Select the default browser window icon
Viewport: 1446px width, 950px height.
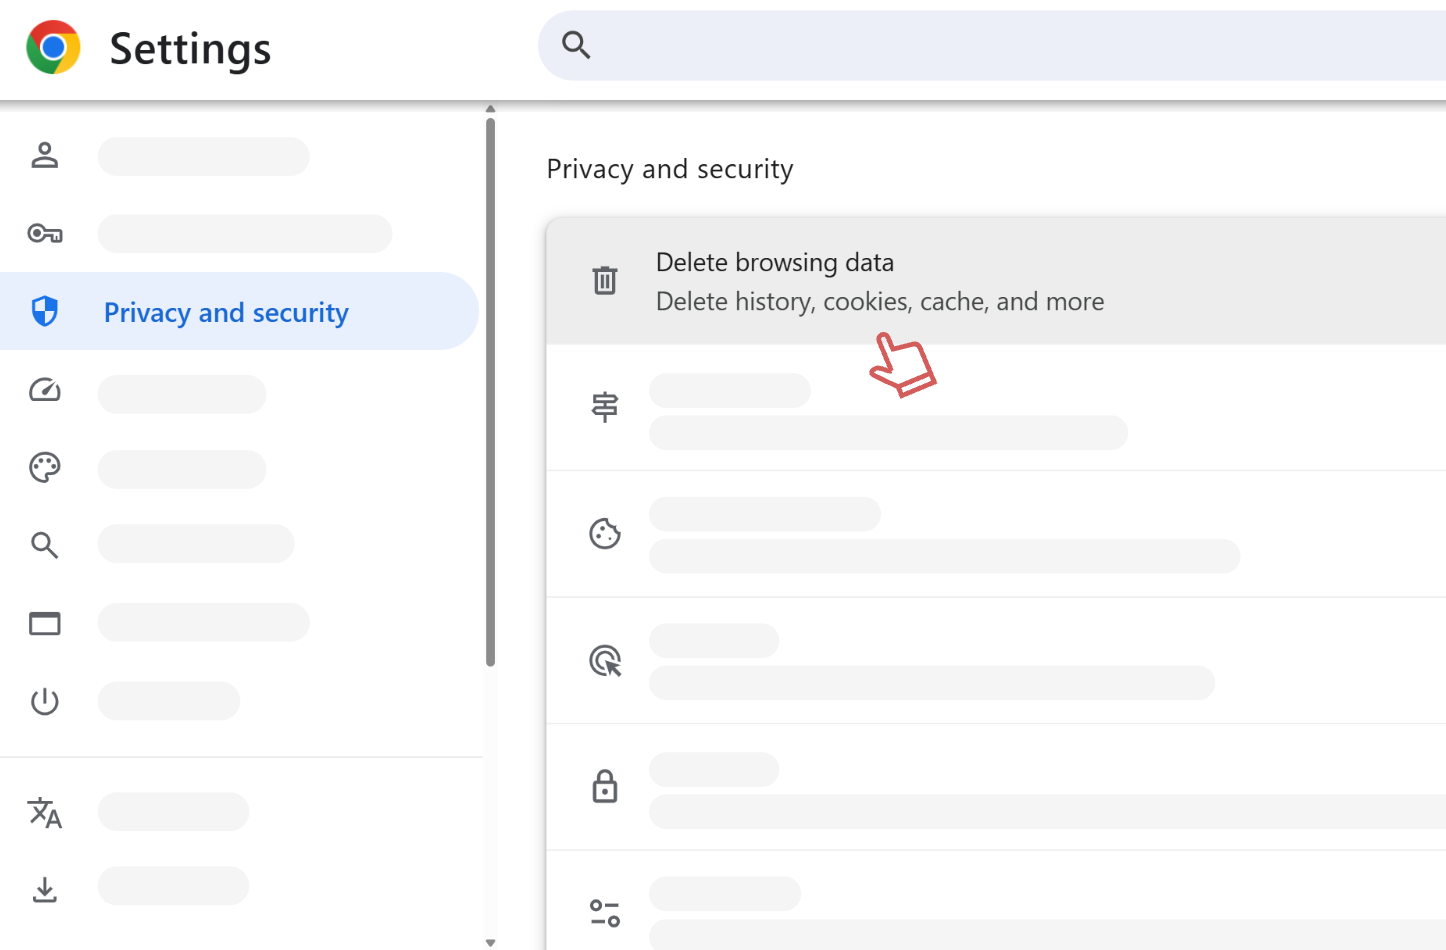(x=45, y=622)
